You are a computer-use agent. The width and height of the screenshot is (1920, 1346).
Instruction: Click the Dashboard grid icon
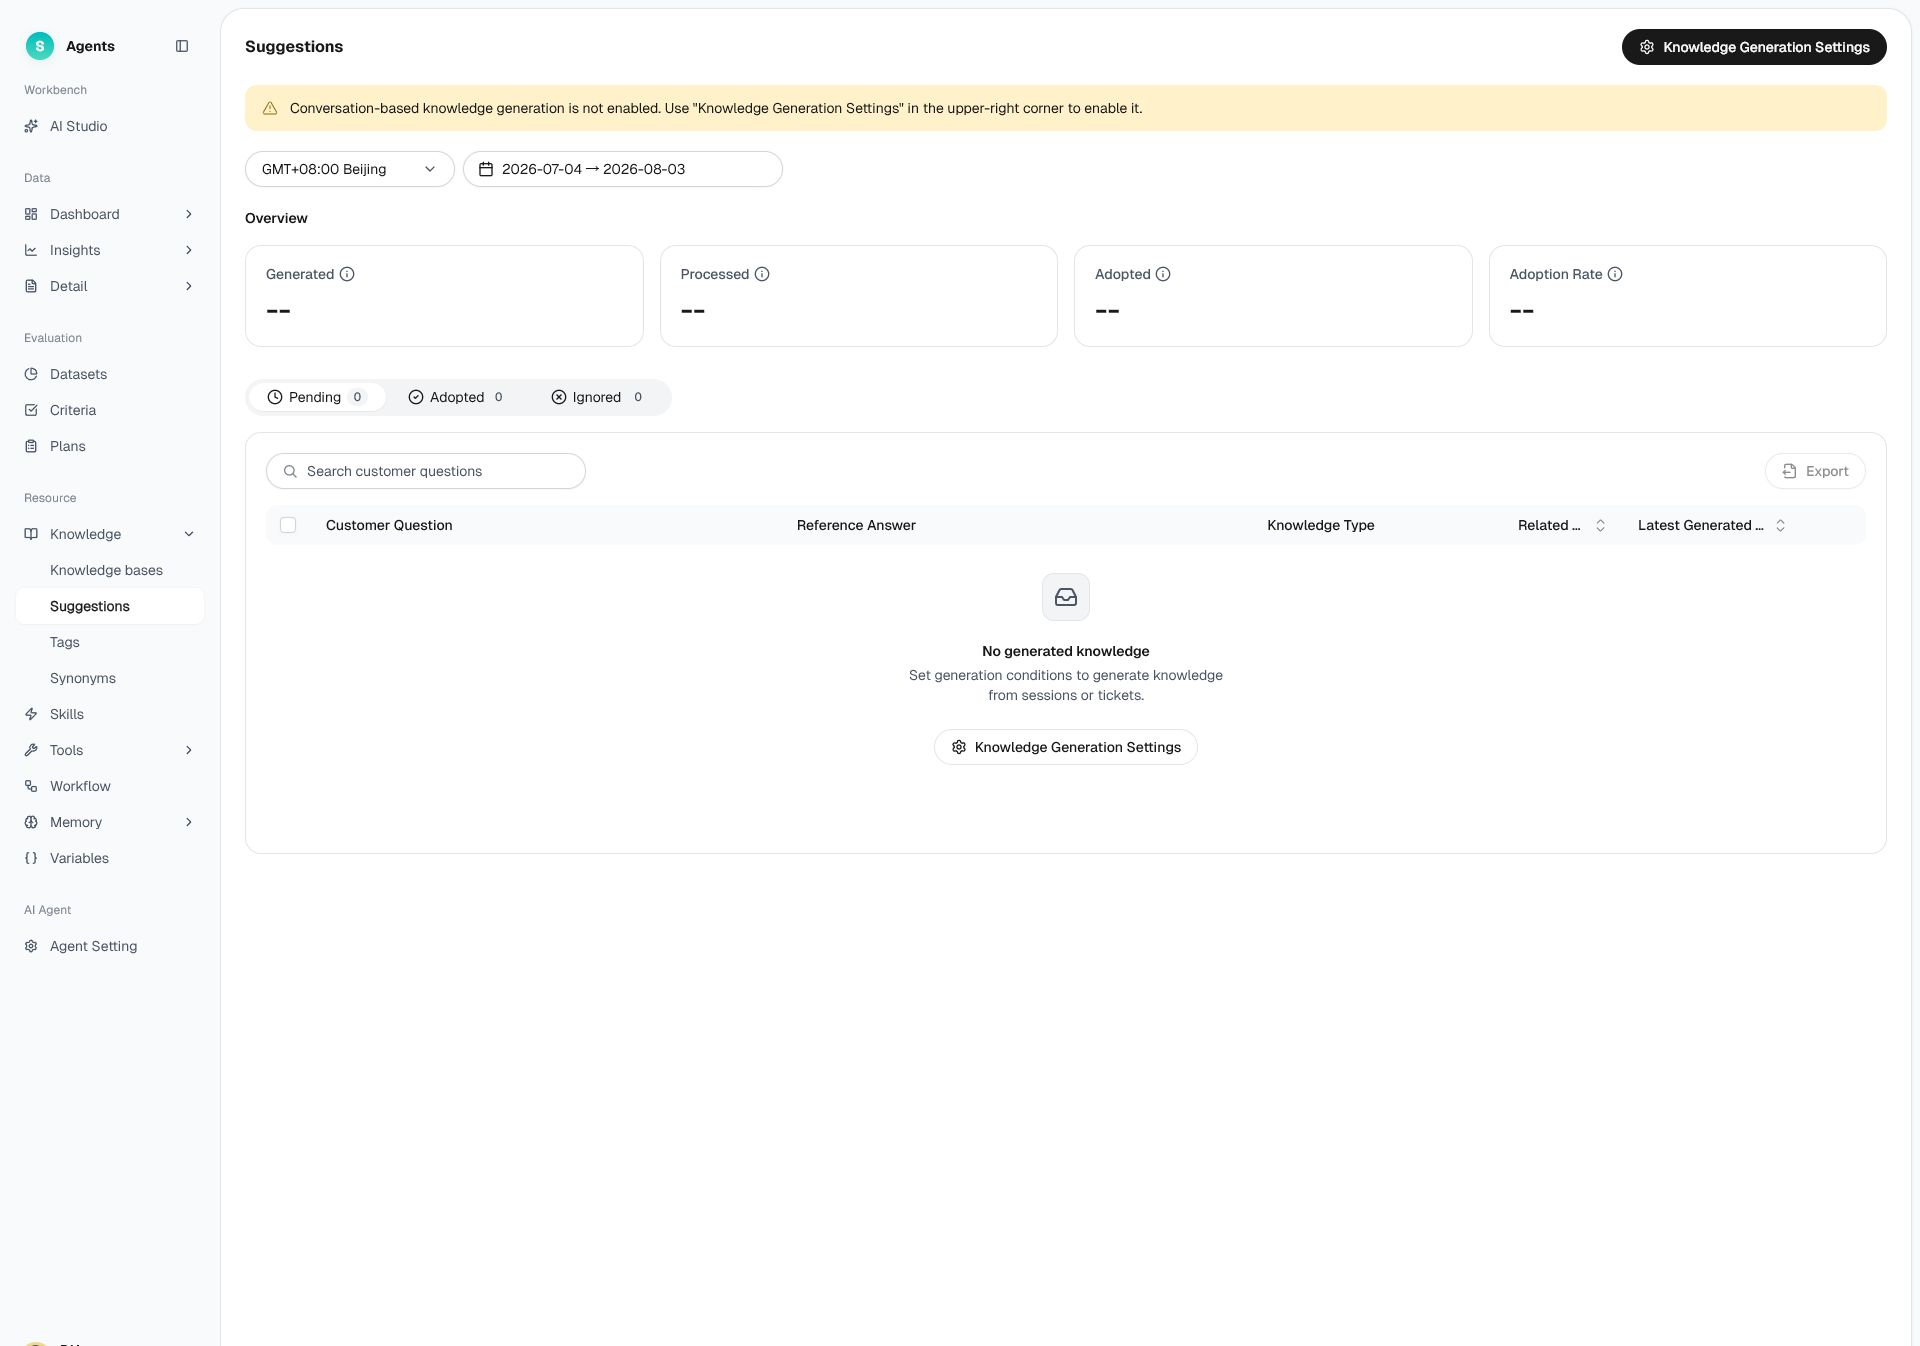pyautogui.click(x=31, y=214)
